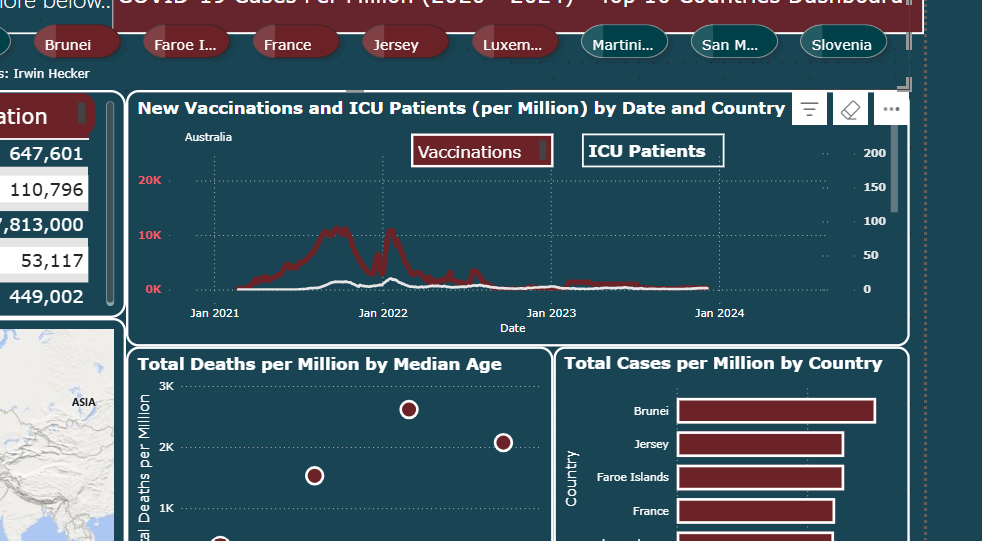This screenshot has width=982, height=541.
Task: Open the filter icon on the vaccinations chart
Action: tap(810, 109)
